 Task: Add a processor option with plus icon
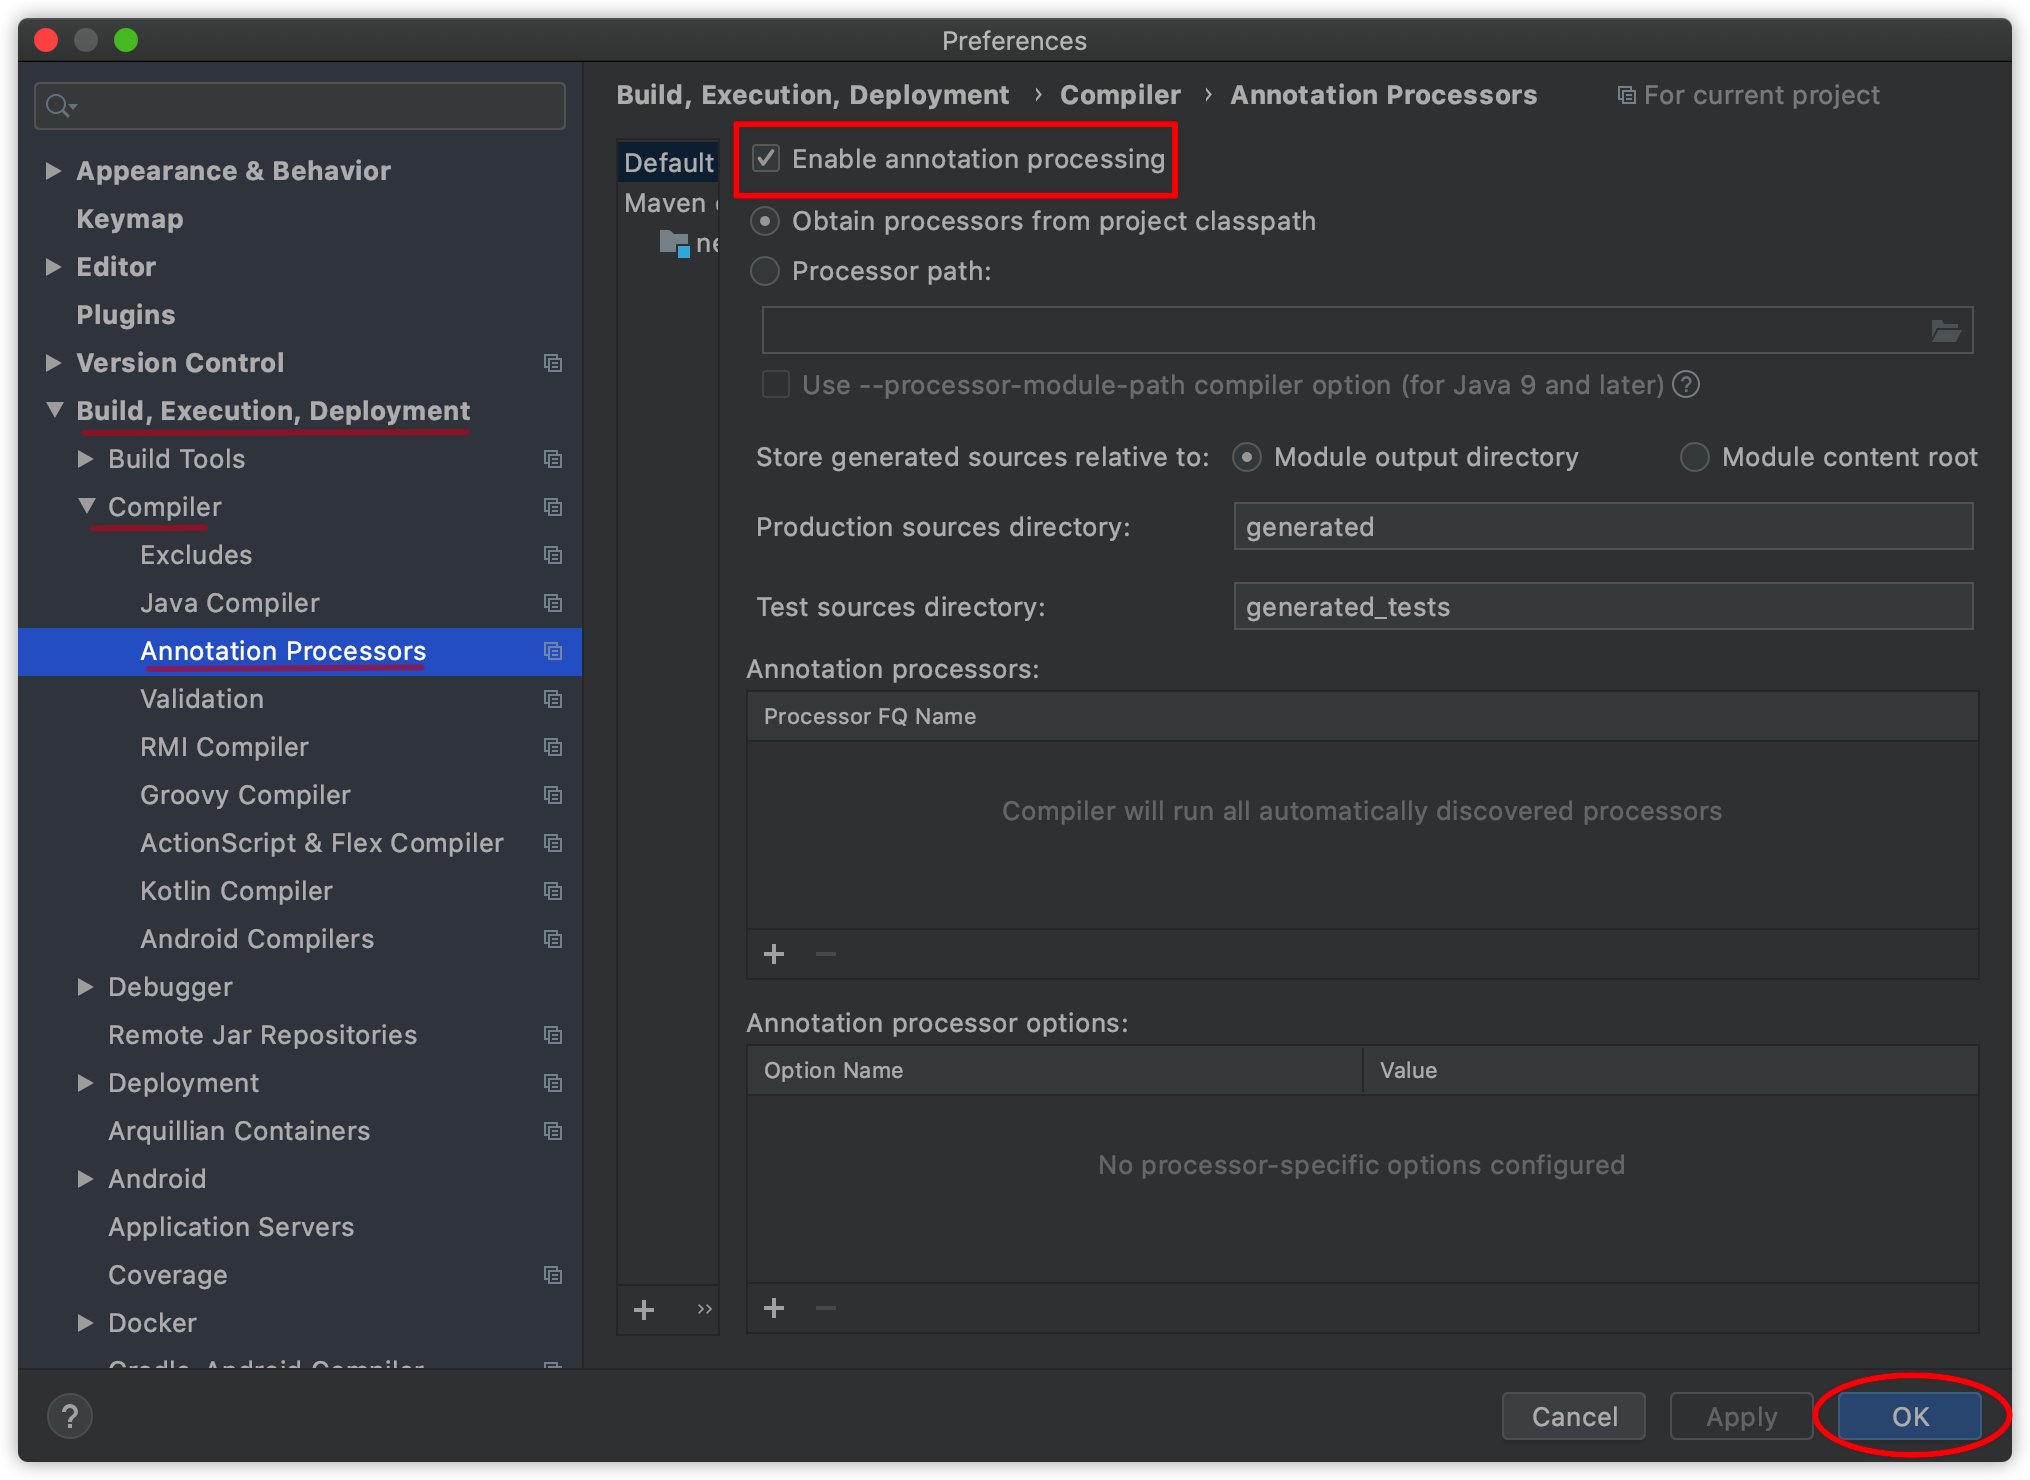(x=774, y=1308)
